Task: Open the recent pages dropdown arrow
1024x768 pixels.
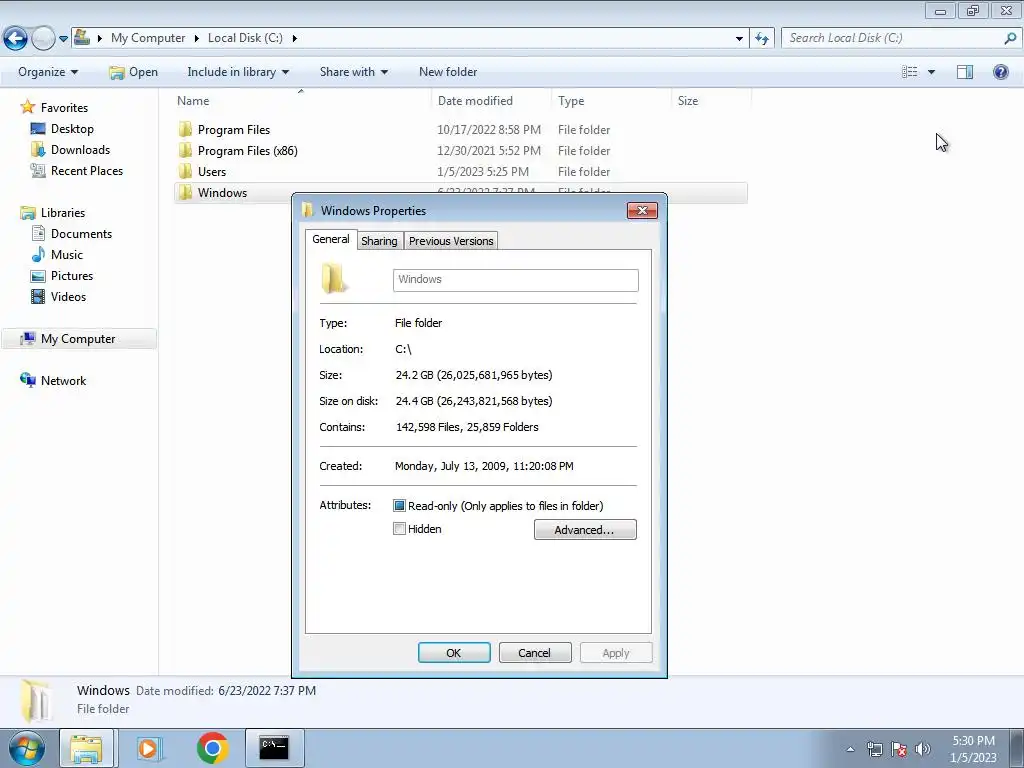Action: click(x=63, y=39)
